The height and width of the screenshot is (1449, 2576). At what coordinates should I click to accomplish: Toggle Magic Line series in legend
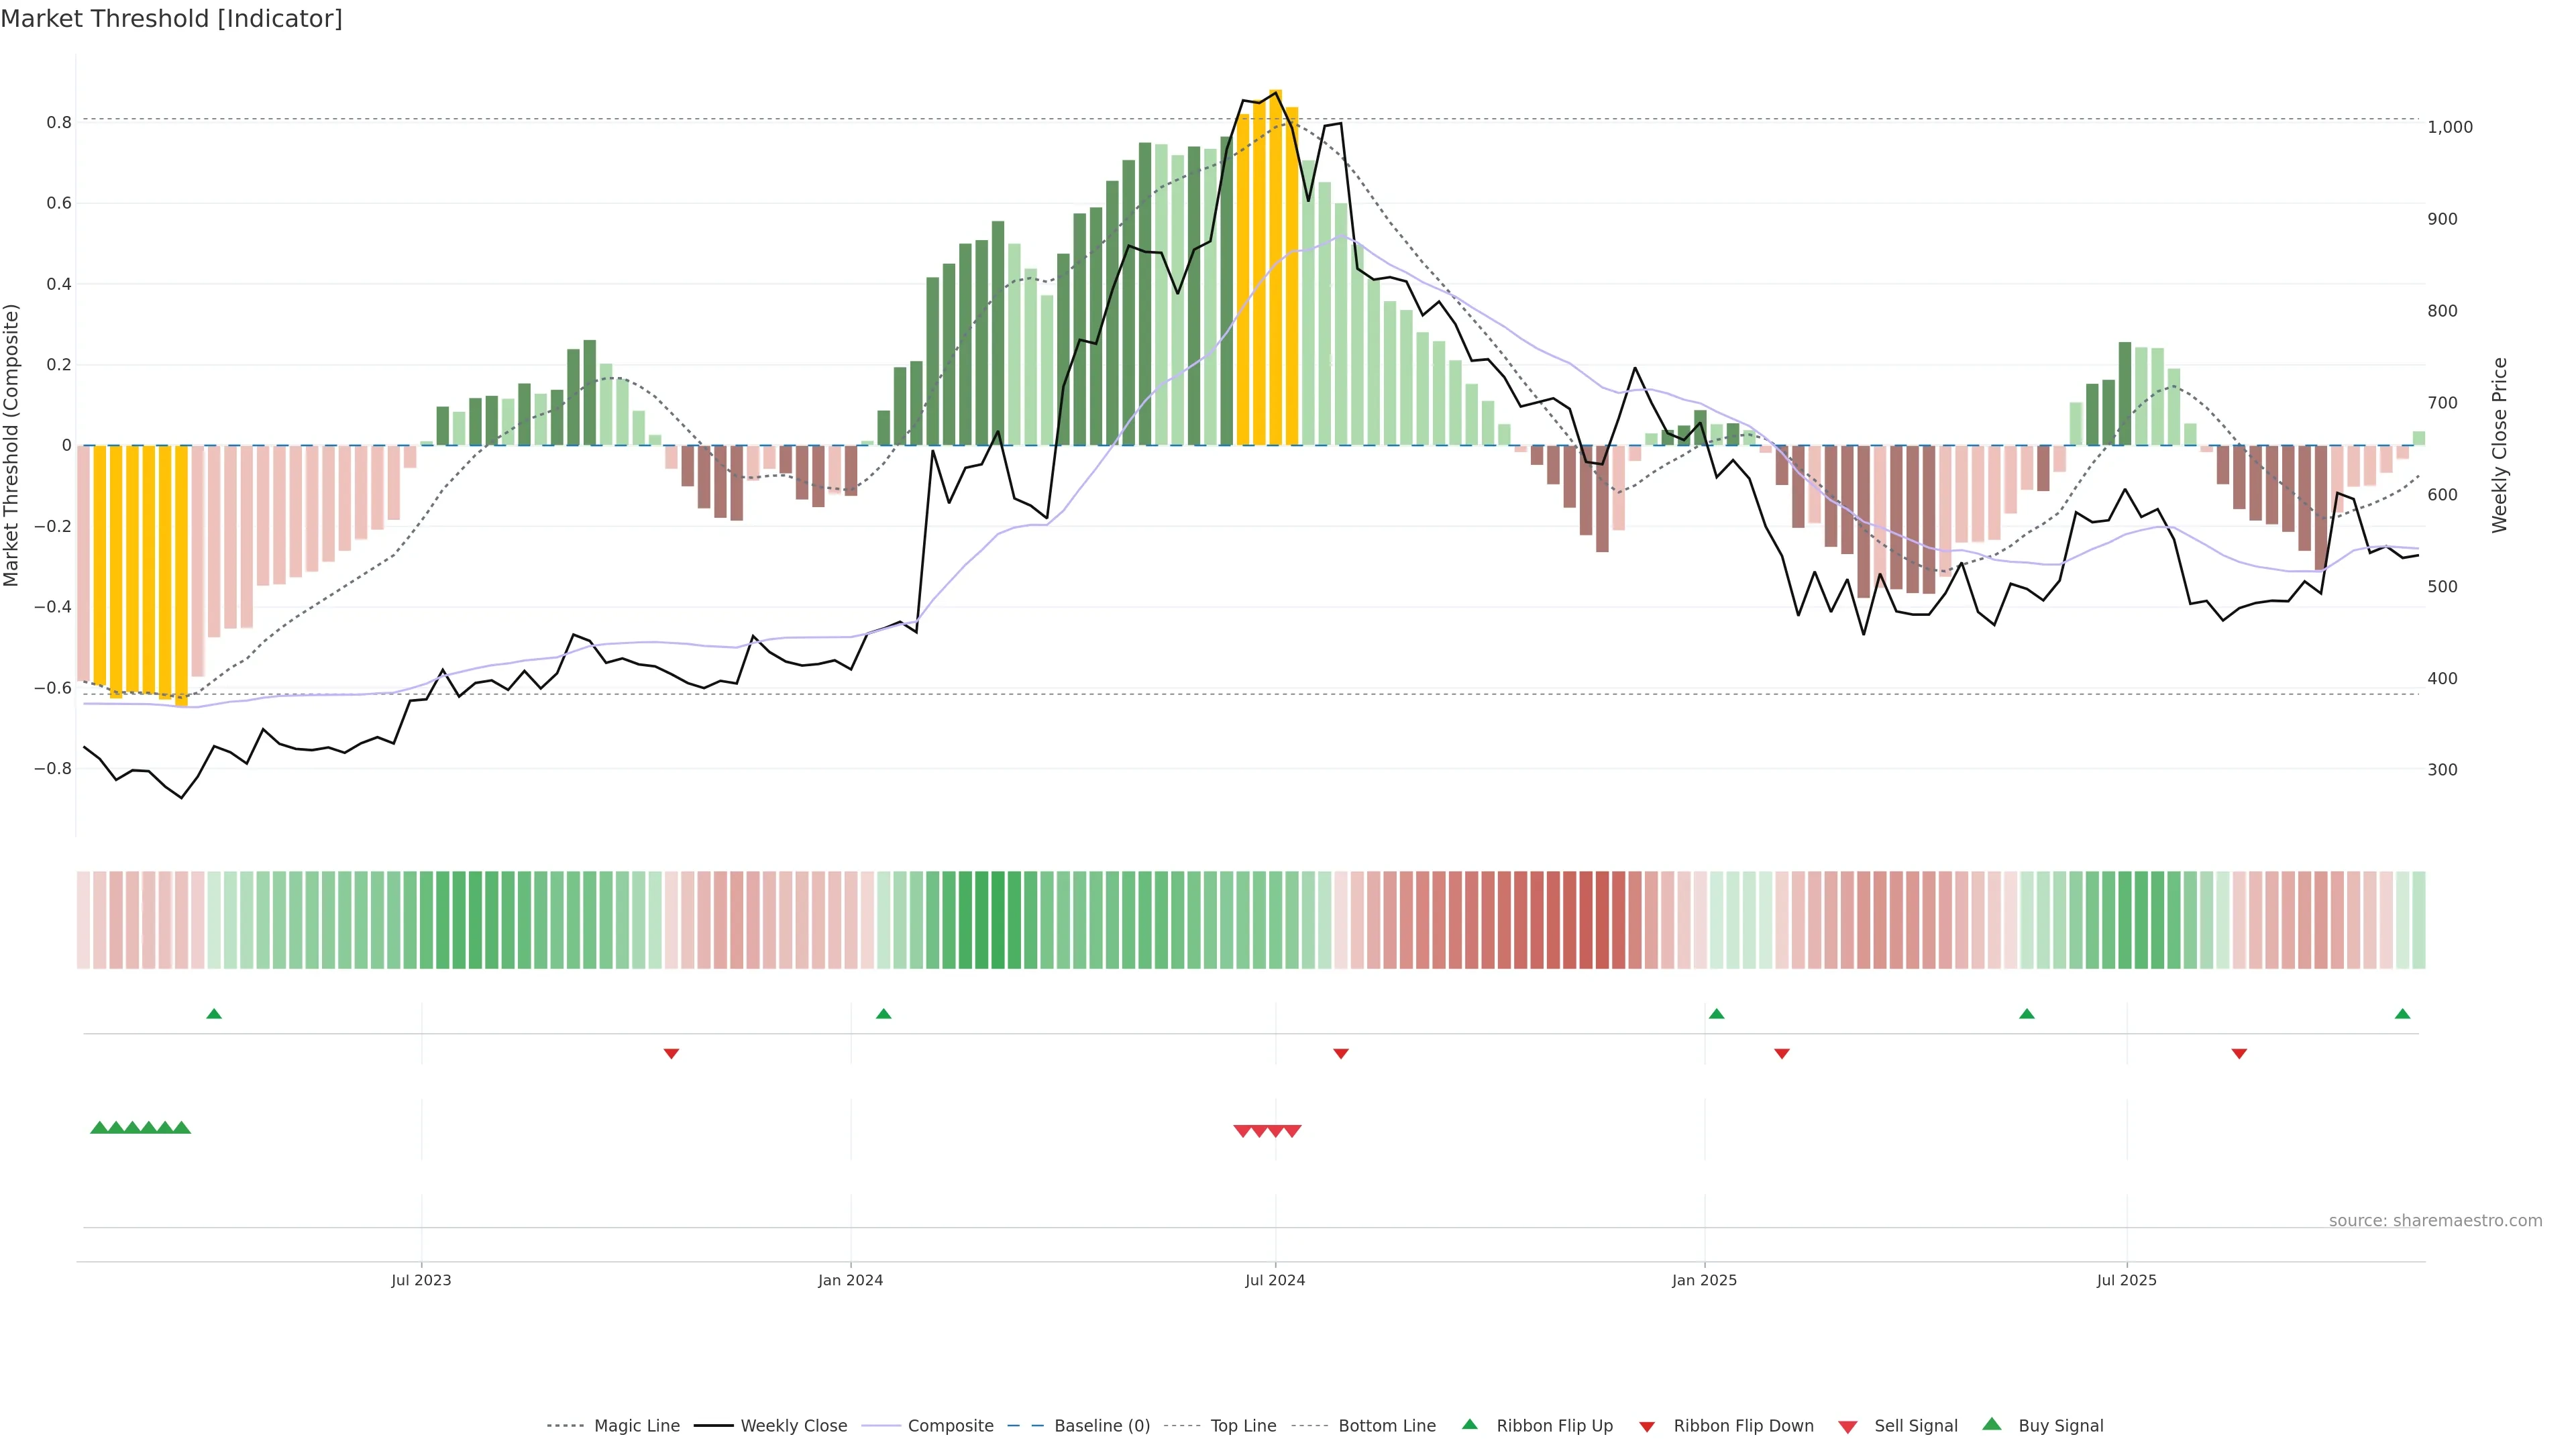click(636, 1426)
